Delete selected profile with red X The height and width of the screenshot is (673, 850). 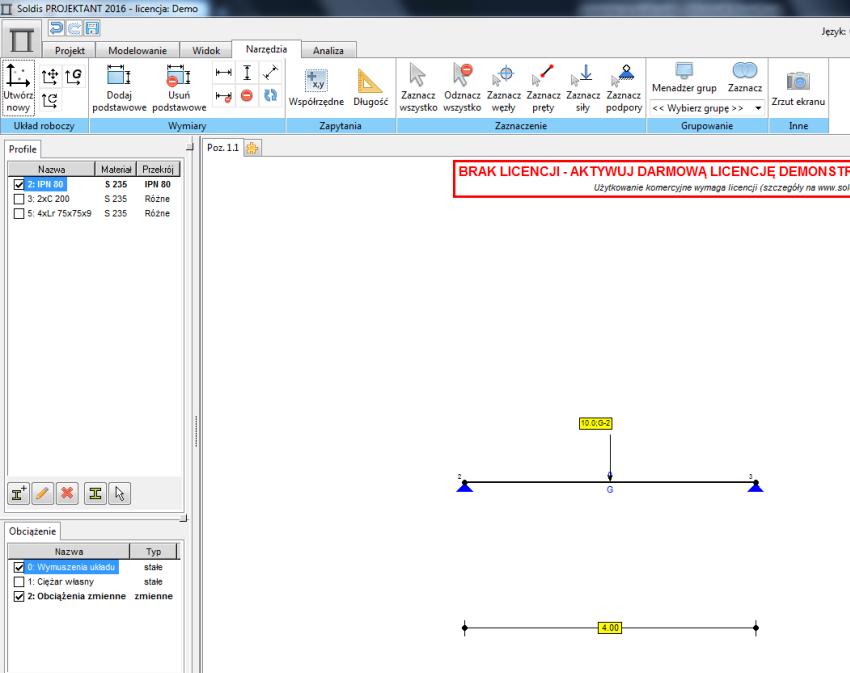tap(67, 493)
